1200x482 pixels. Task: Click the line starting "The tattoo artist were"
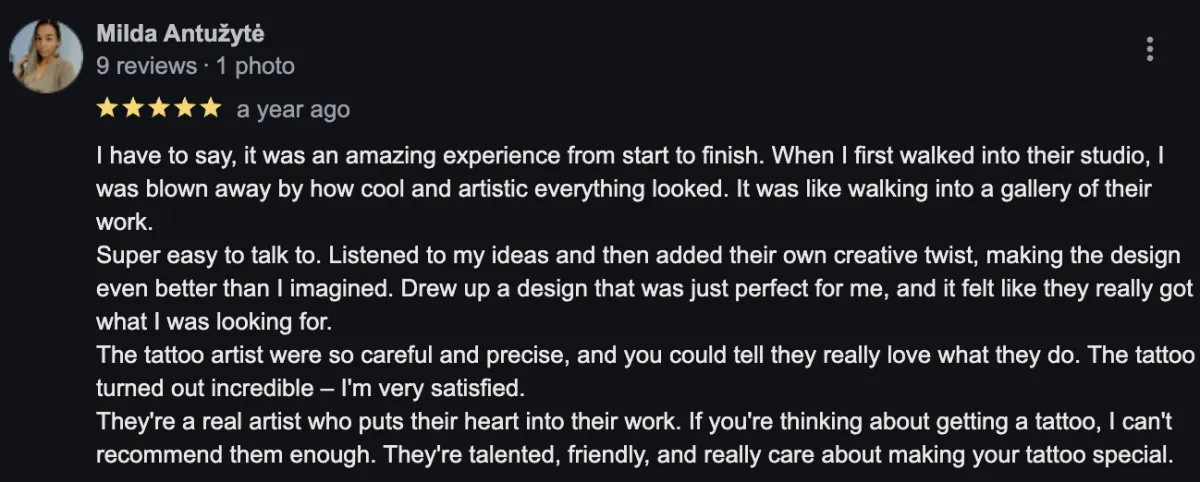[x=645, y=354]
